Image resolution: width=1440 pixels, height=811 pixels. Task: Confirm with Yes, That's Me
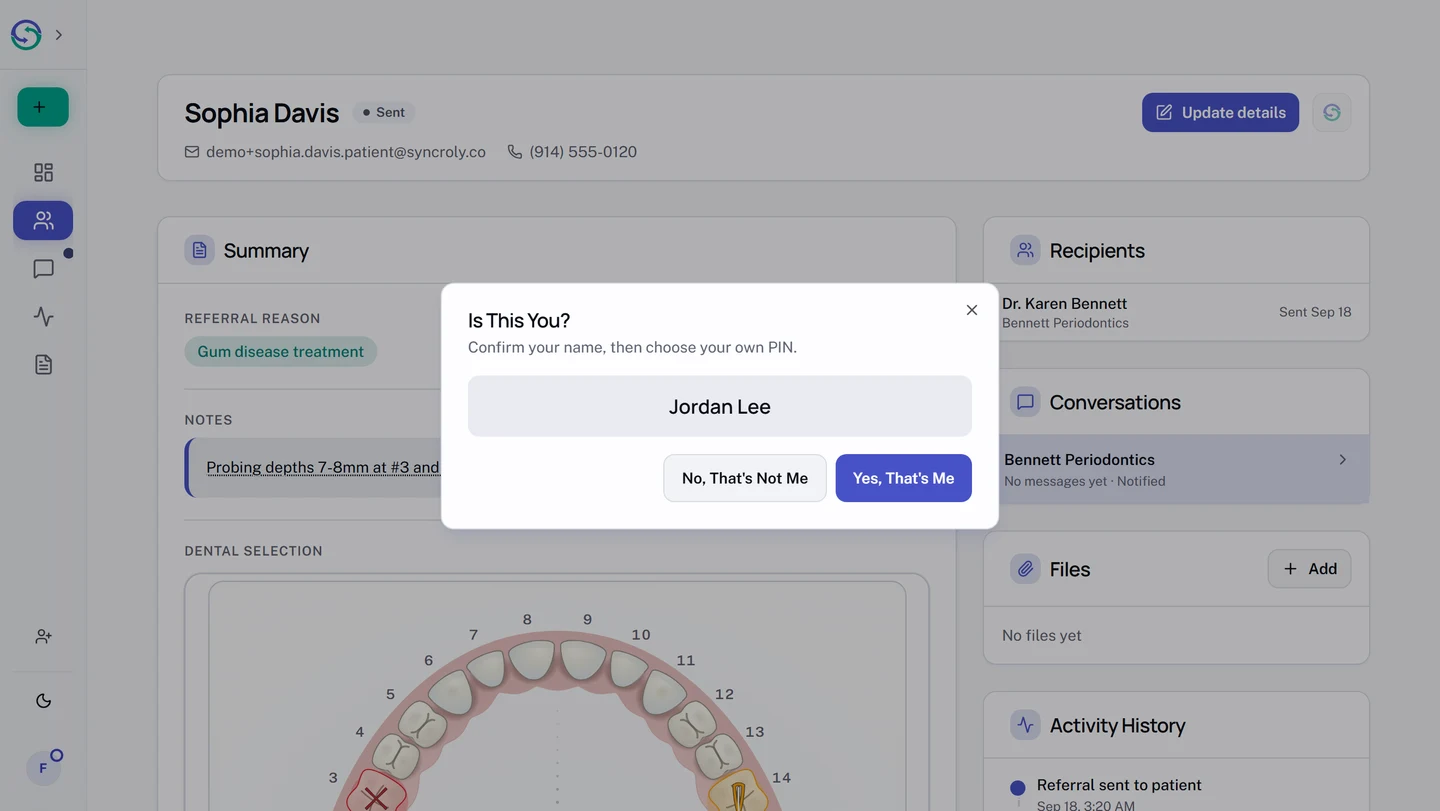click(904, 478)
